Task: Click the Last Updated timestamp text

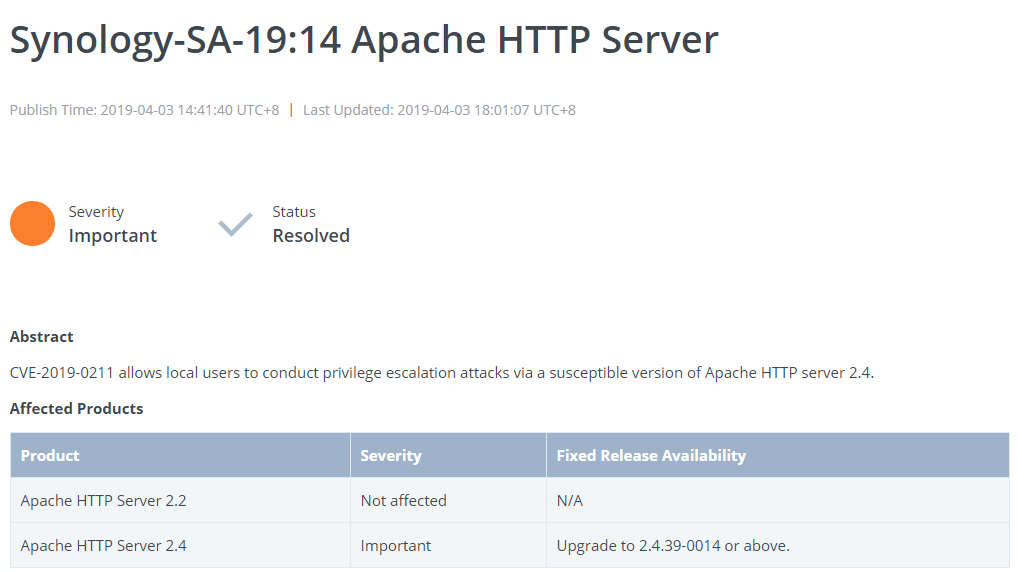Action: point(440,110)
